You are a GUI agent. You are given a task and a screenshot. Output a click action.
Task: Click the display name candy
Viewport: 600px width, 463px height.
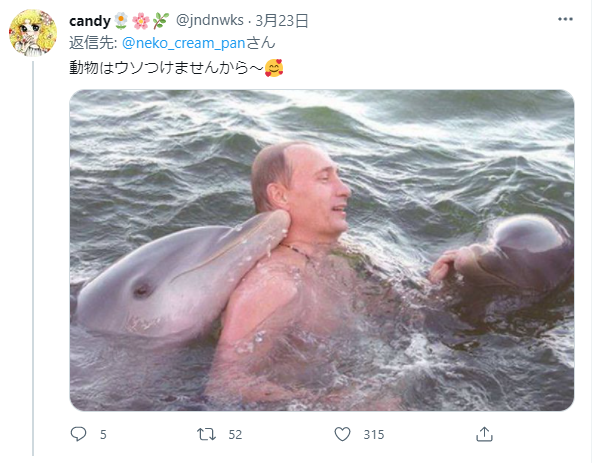(x=90, y=21)
